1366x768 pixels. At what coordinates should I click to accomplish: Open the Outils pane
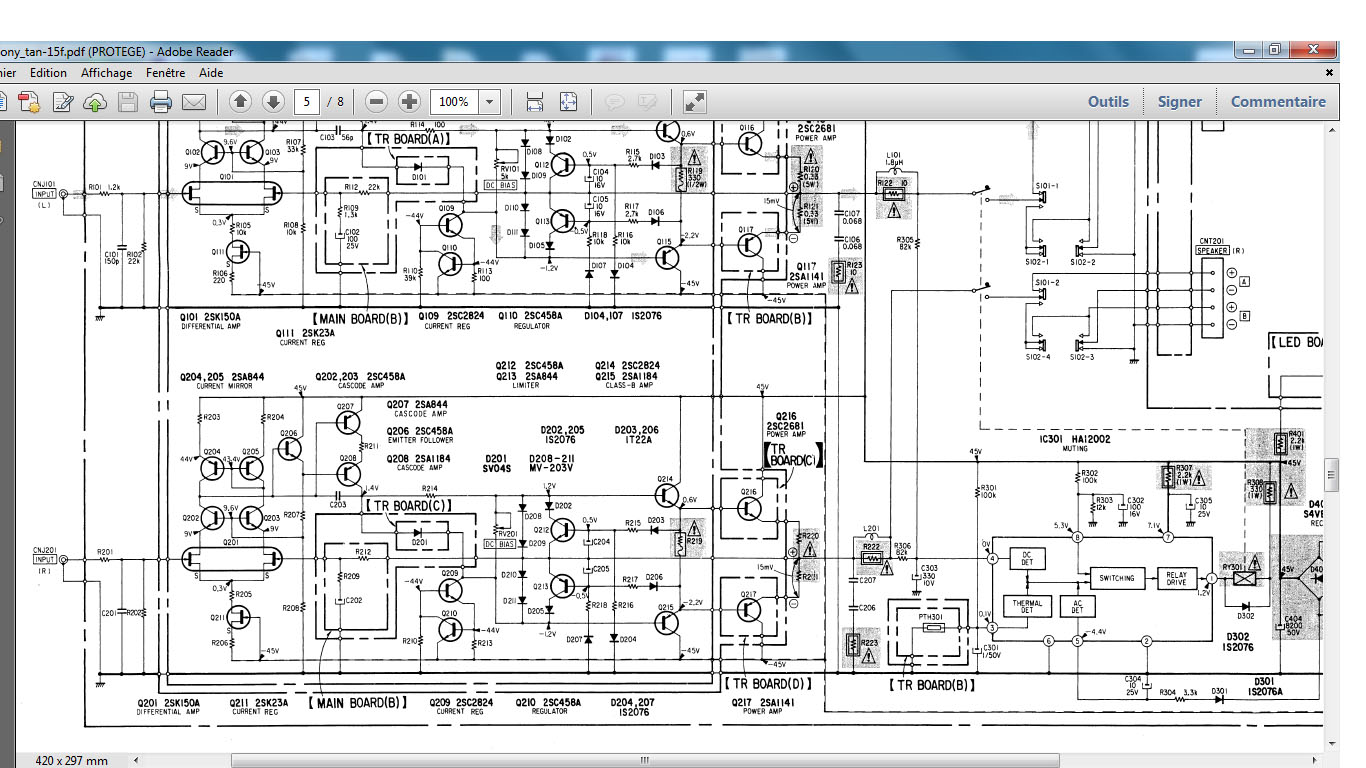[x=1108, y=101]
